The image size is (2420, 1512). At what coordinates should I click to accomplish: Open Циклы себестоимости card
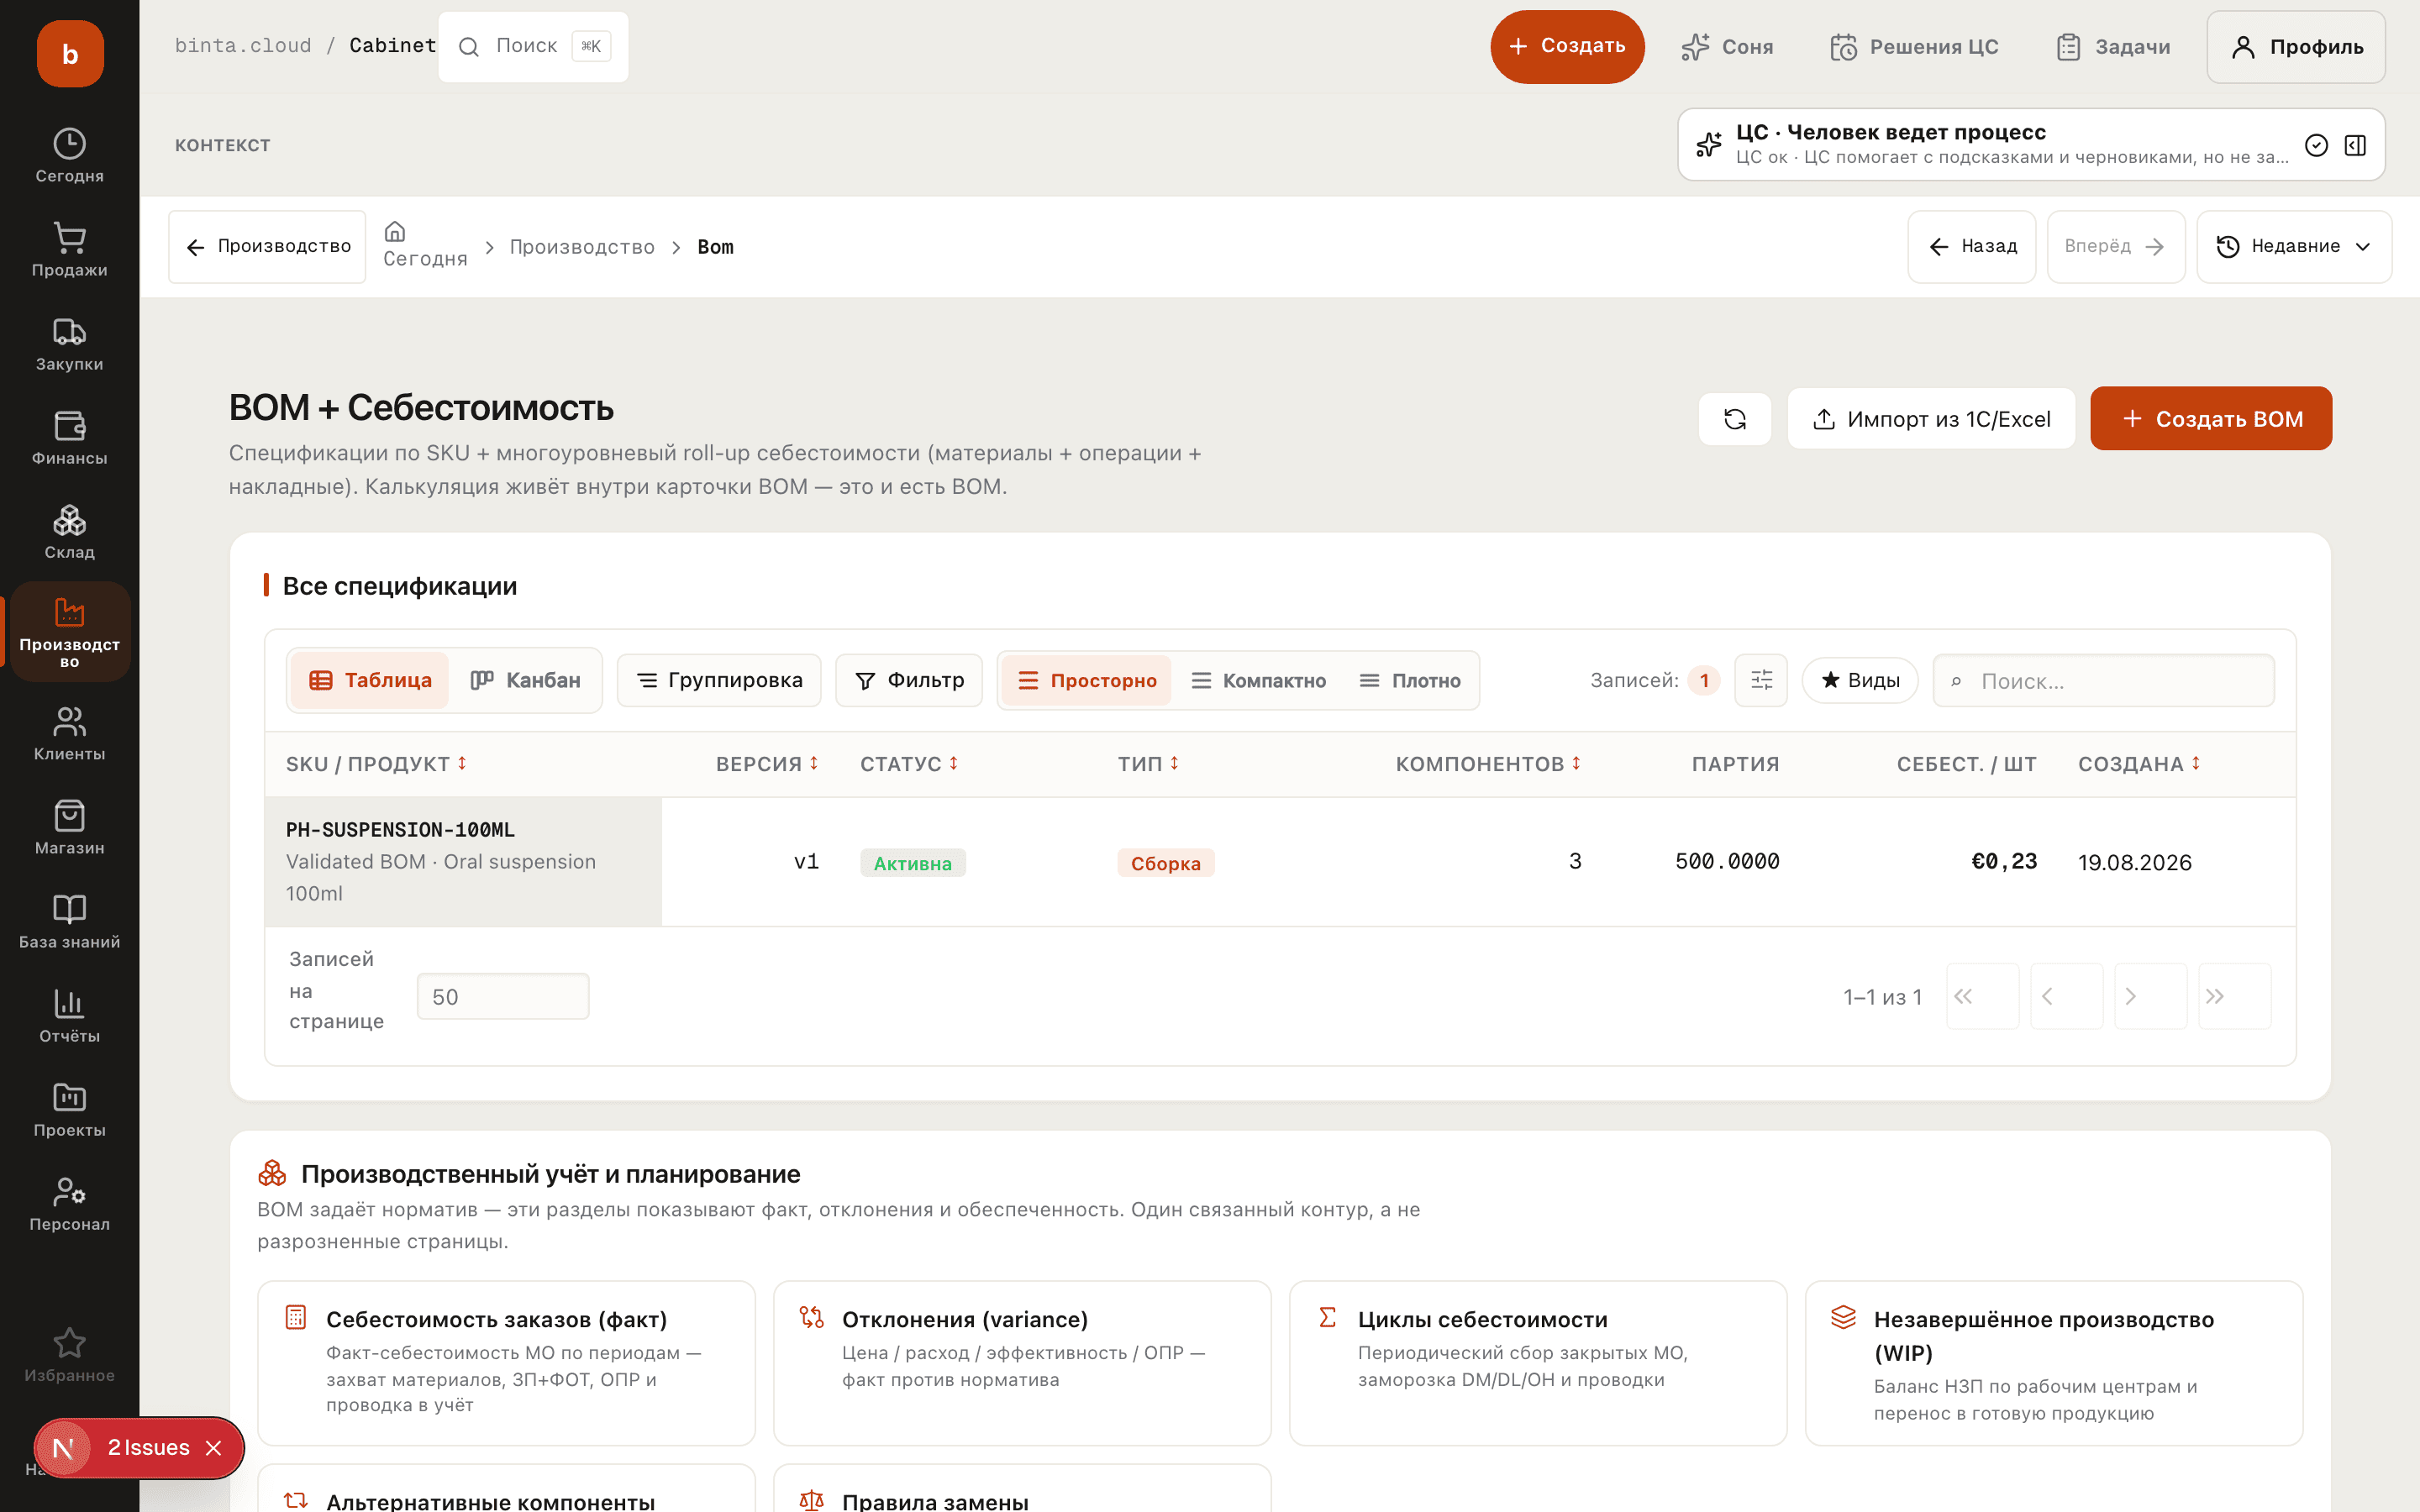pyautogui.click(x=1538, y=1363)
